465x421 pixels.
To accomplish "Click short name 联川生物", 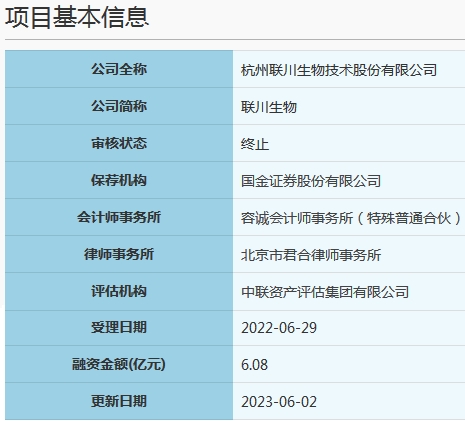I will point(269,107).
